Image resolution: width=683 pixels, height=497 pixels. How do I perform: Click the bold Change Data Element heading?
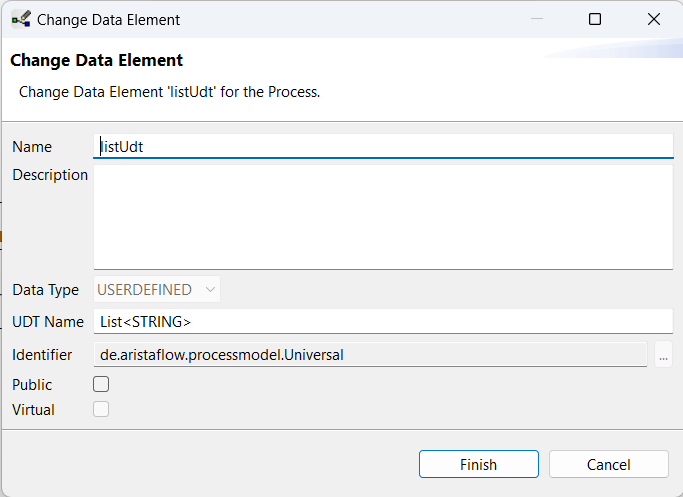(96, 60)
